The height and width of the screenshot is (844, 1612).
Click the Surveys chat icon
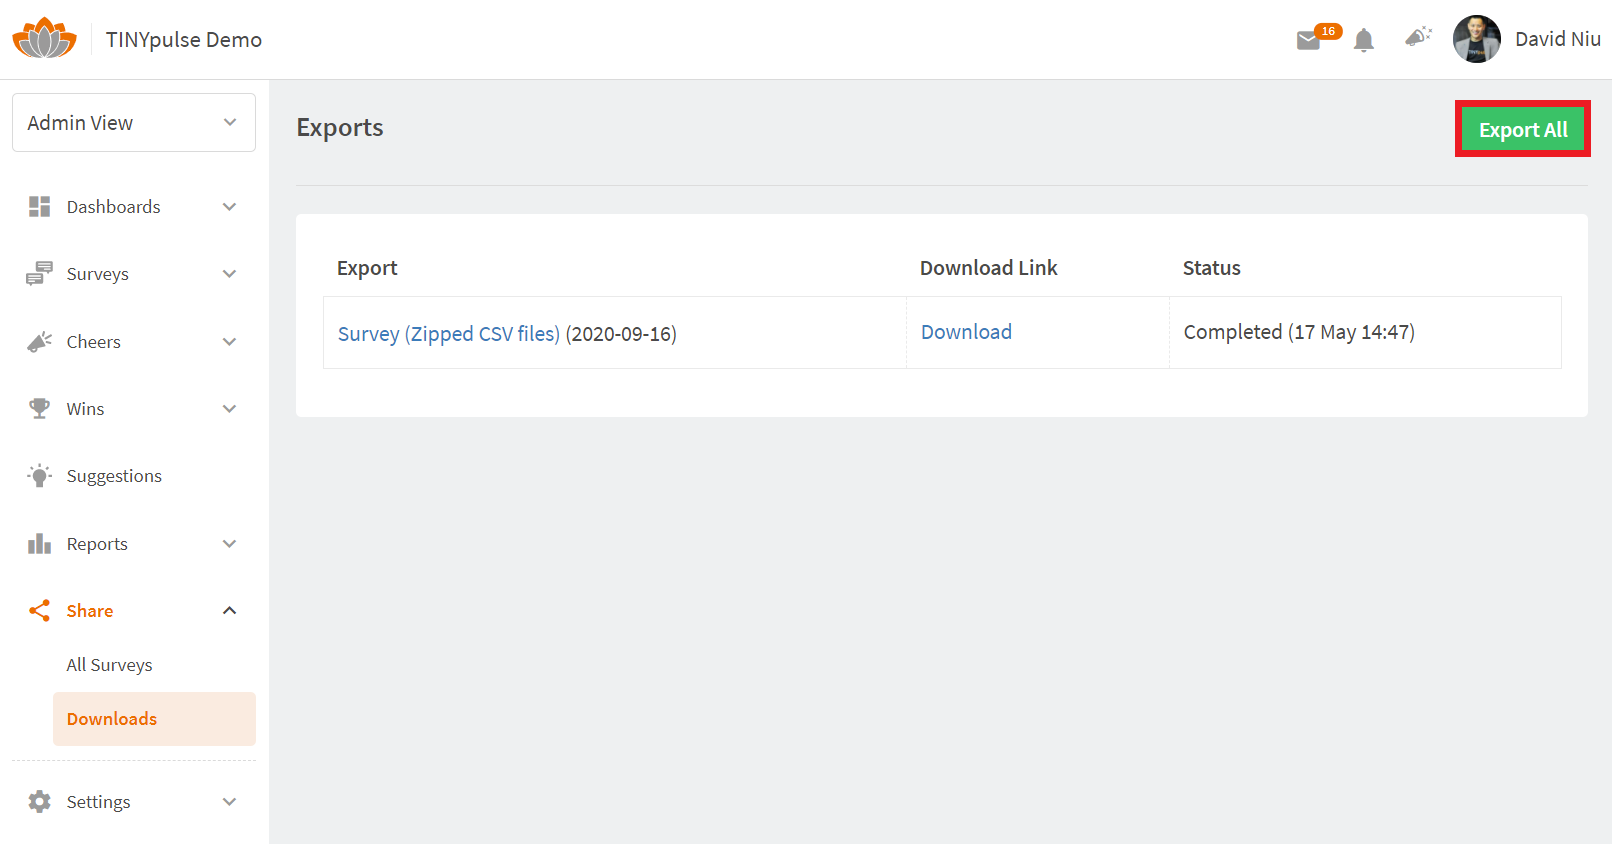tap(39, 274)
